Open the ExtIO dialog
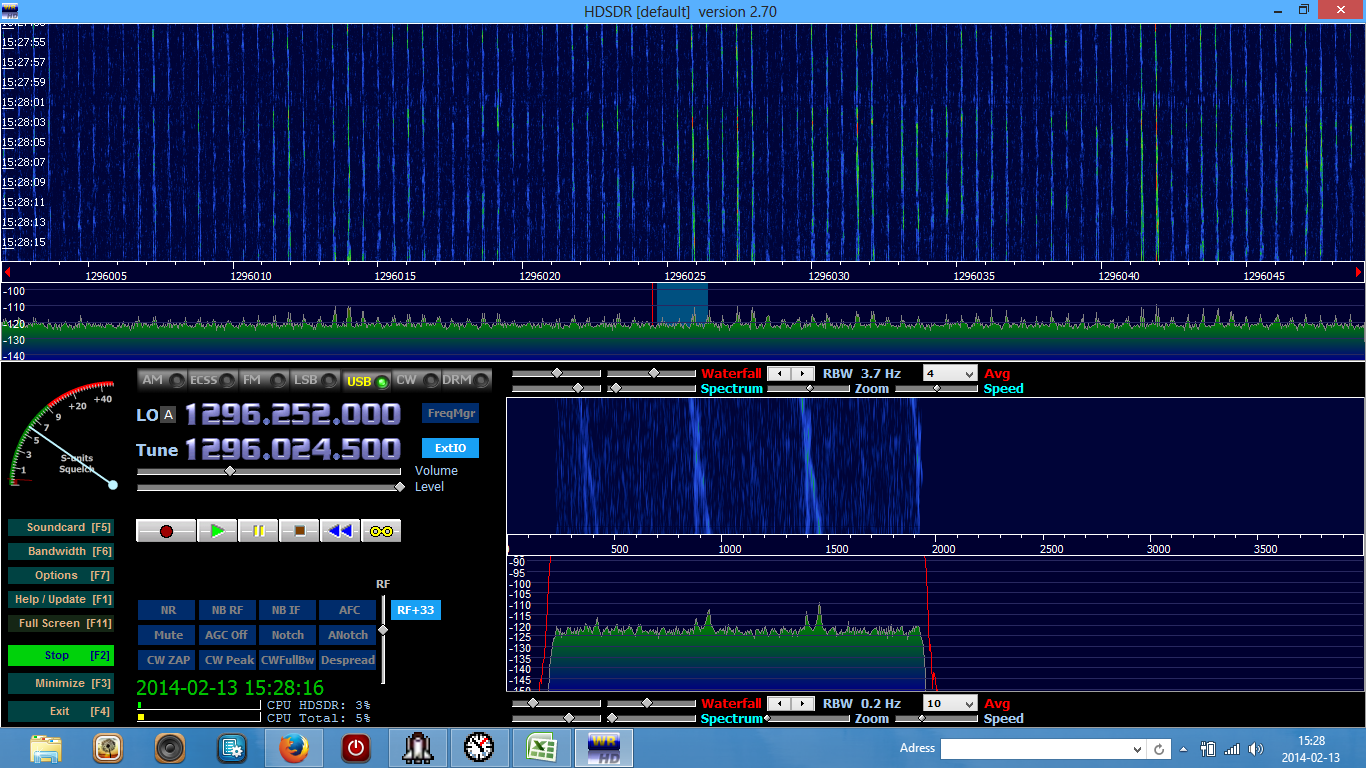This screenshot has height=768, width=1366. [451, 448]
